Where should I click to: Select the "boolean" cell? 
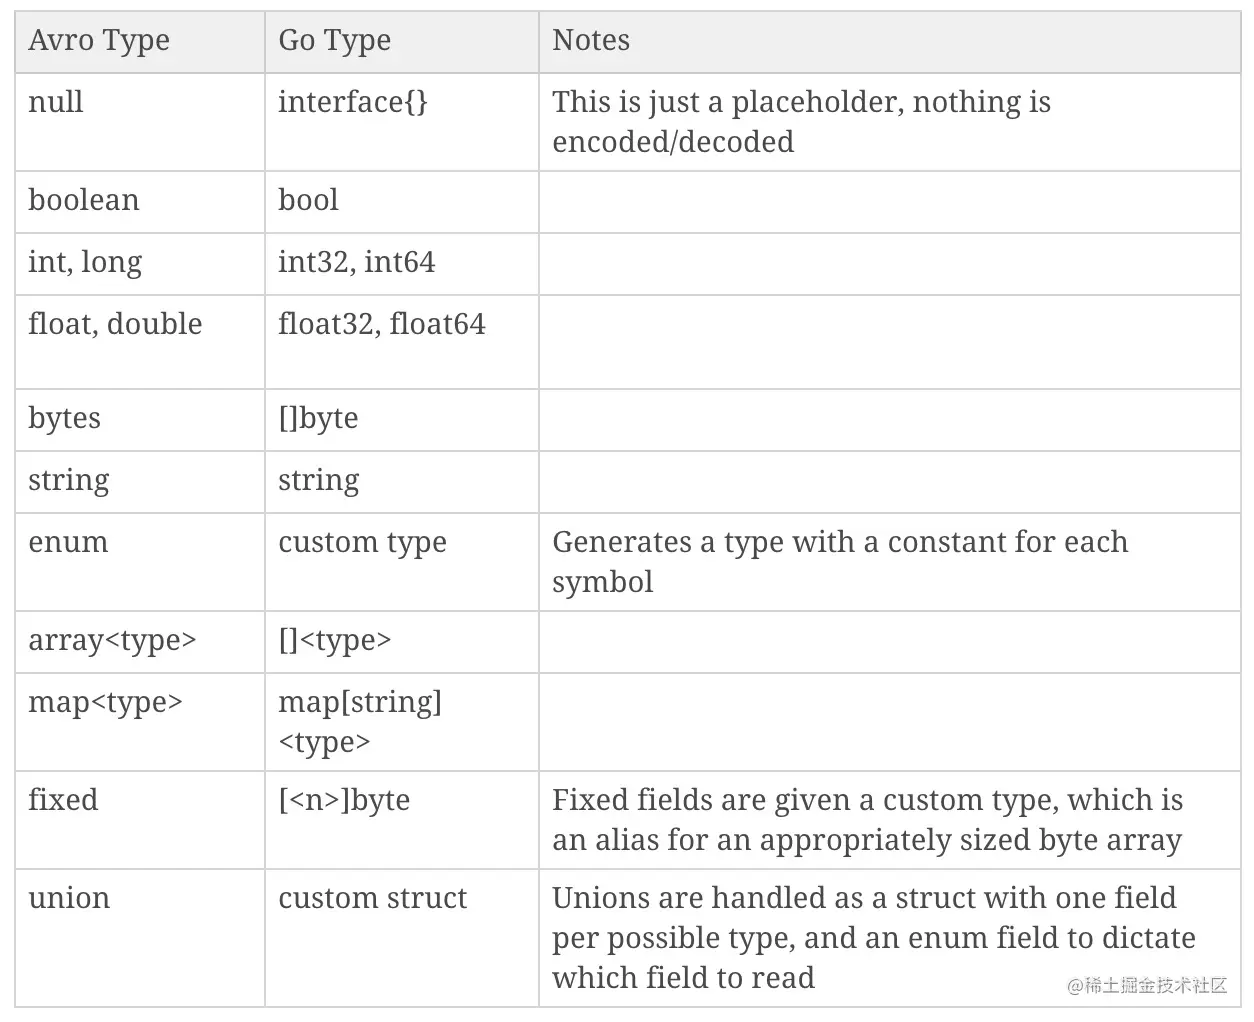coord(84,200)
